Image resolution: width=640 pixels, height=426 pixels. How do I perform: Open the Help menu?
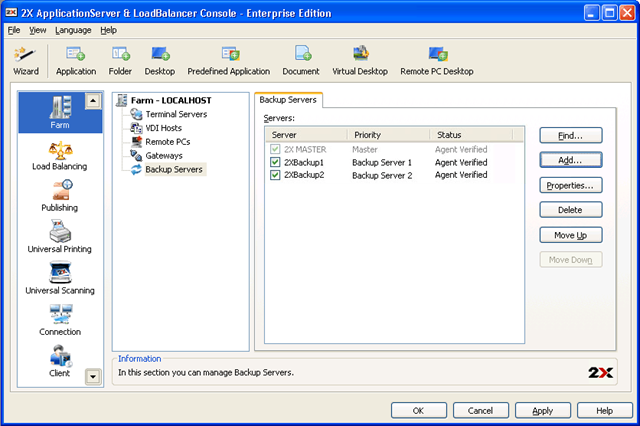point(109,30)
